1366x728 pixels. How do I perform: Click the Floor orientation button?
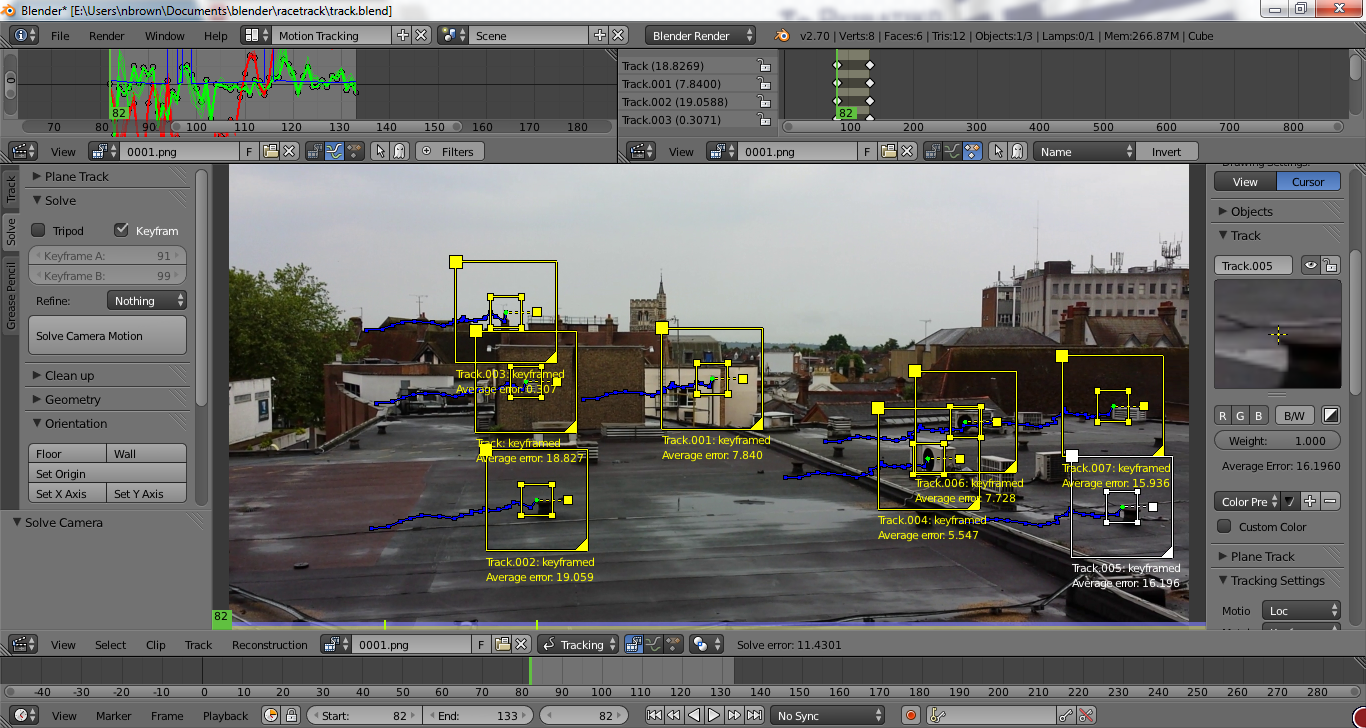click(68, 453)
